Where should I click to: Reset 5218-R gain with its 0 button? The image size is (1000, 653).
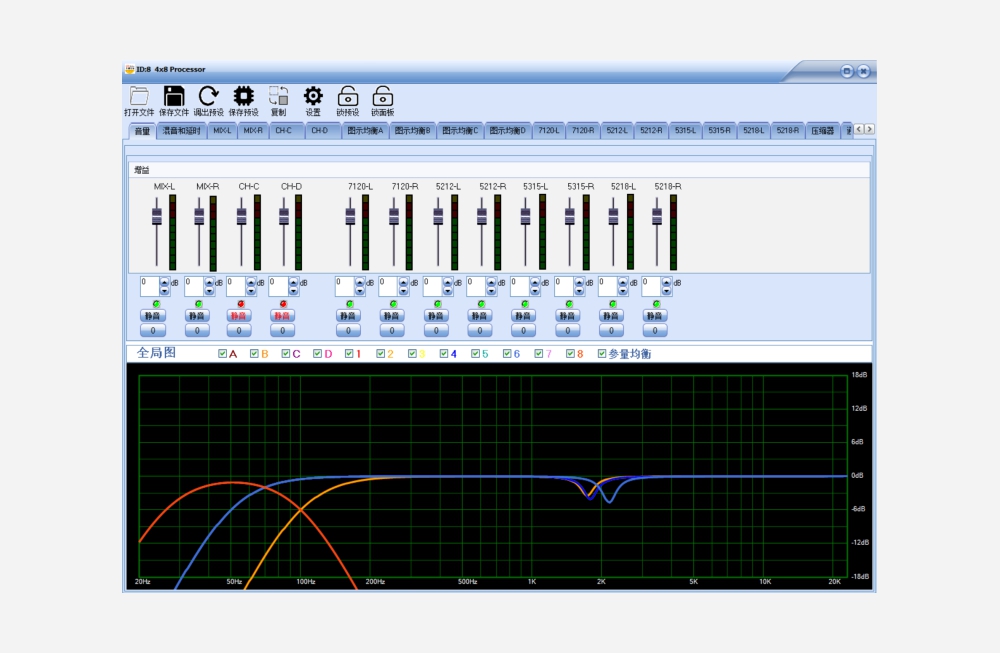654,330
